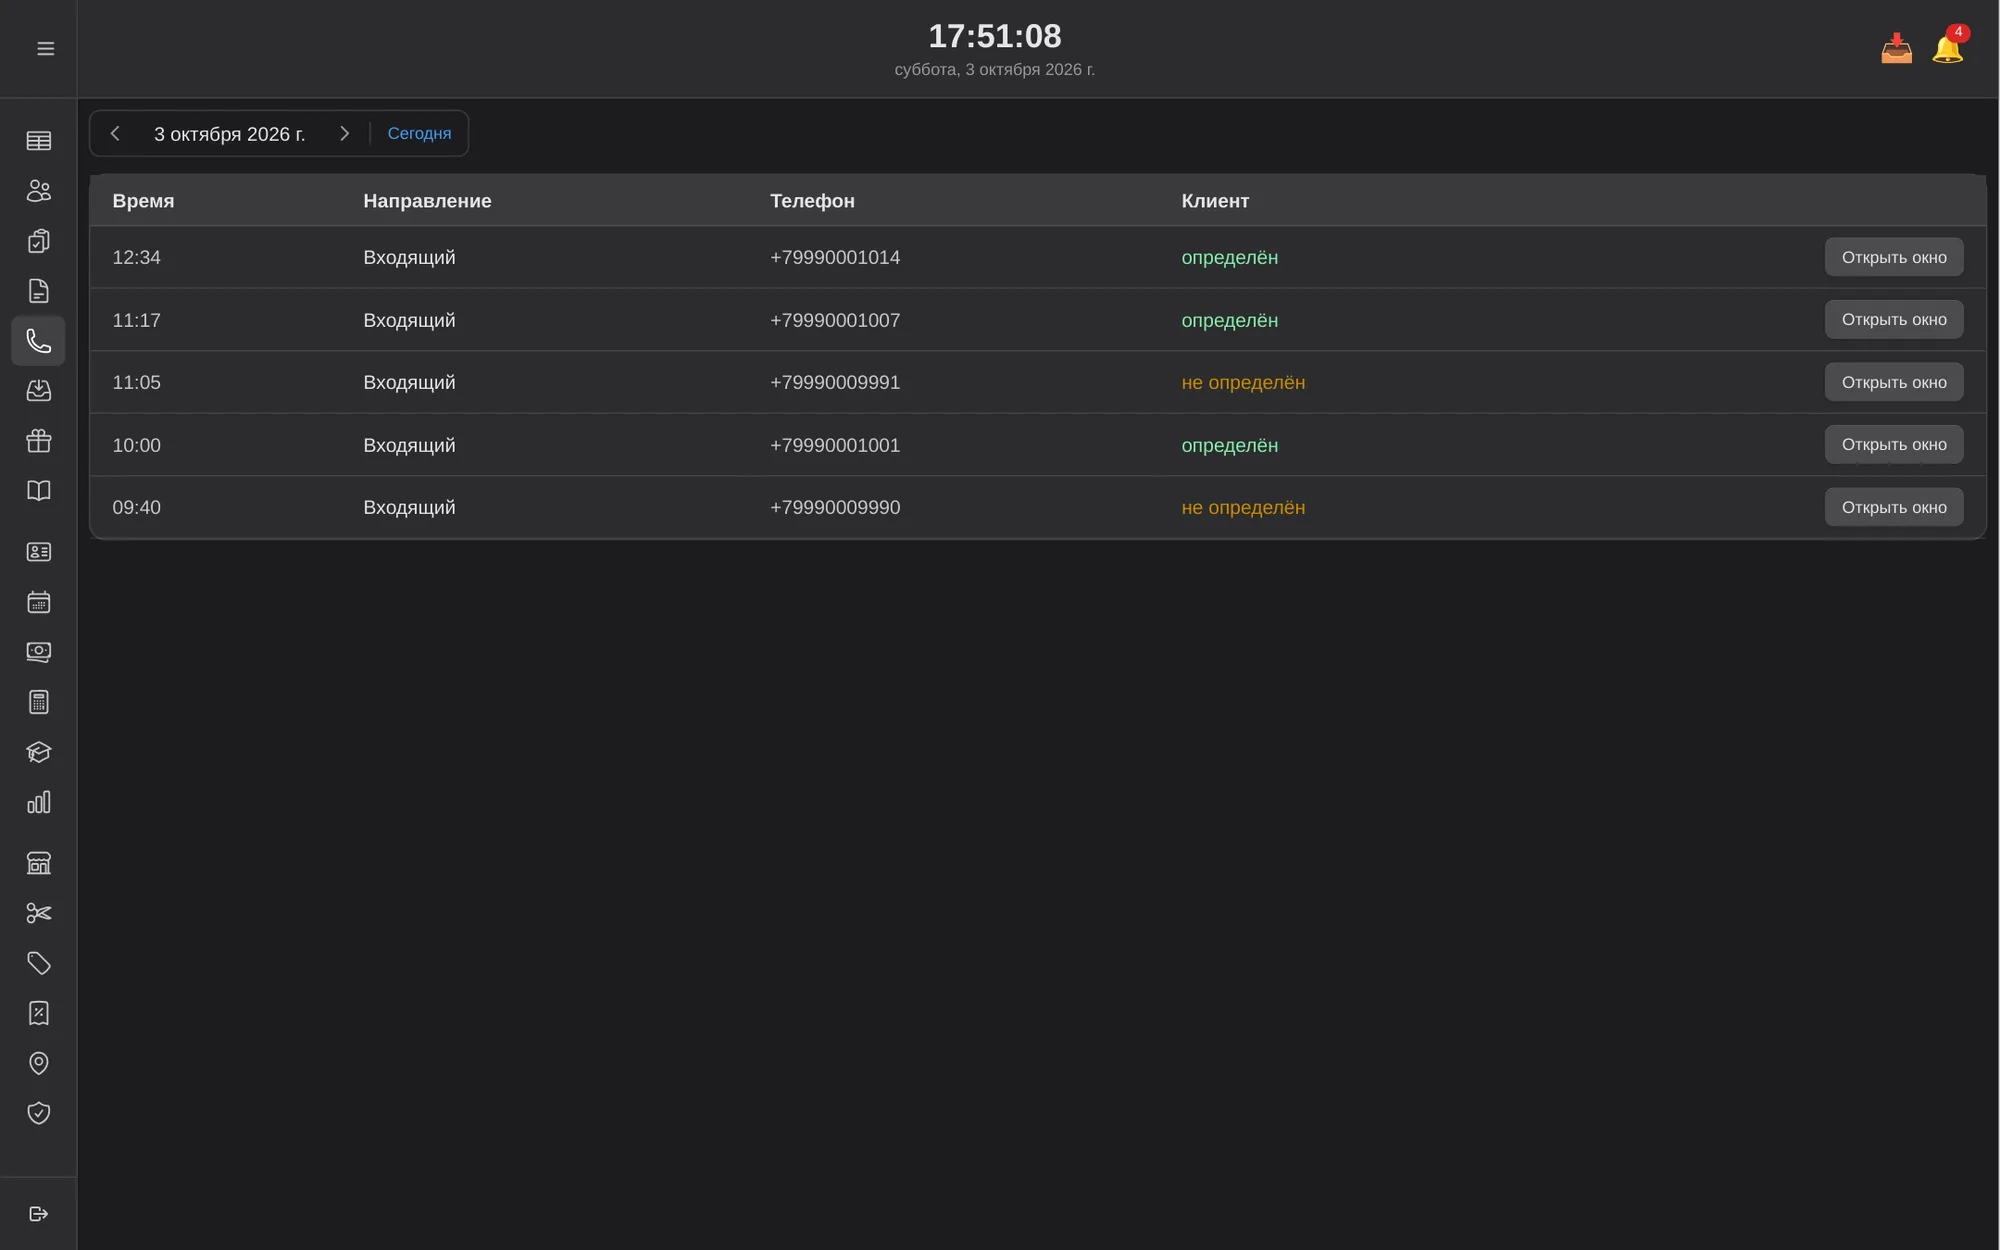This screenshot has height=1250, width=2000.
Task: Click the red inbox download icon in header
Action: 1896,48
